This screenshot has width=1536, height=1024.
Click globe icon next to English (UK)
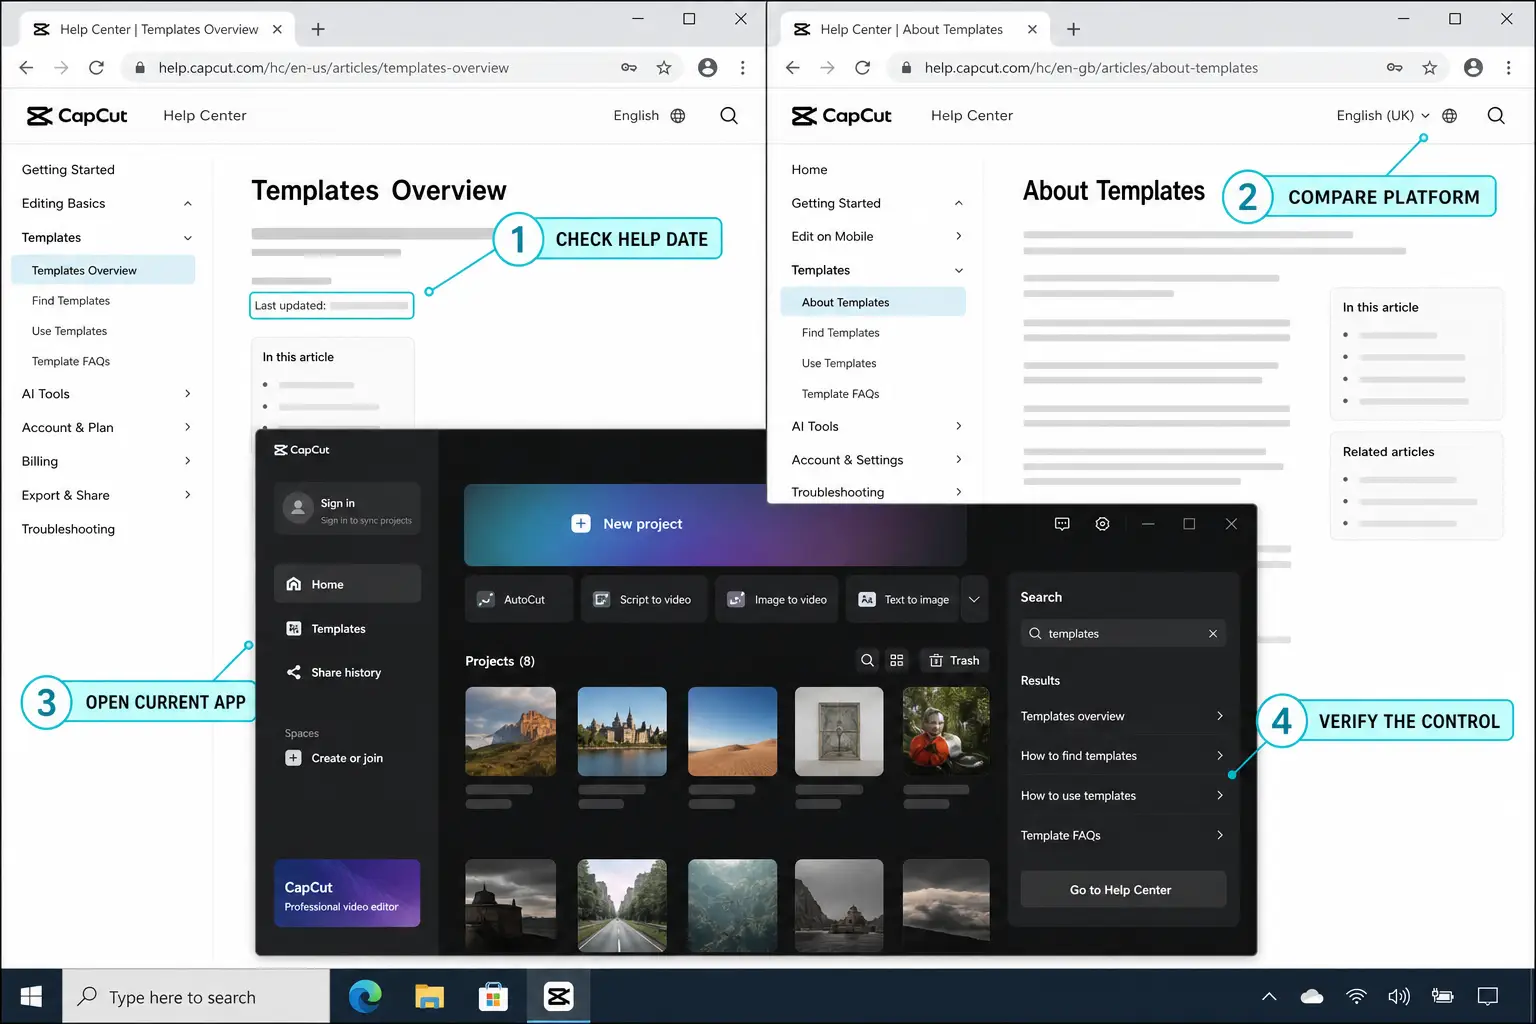click(1450, 116)
